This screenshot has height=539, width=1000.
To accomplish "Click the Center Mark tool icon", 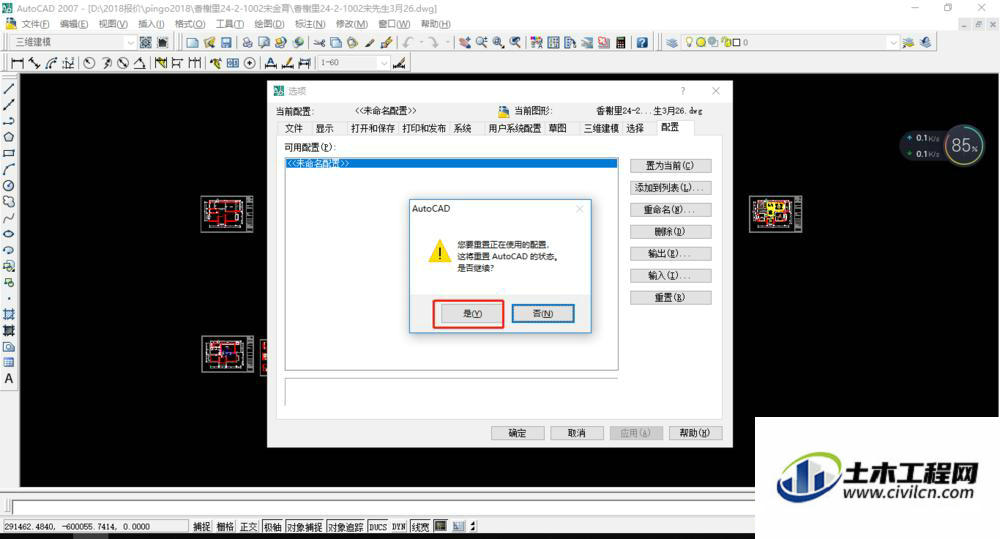I will [250, 63].
